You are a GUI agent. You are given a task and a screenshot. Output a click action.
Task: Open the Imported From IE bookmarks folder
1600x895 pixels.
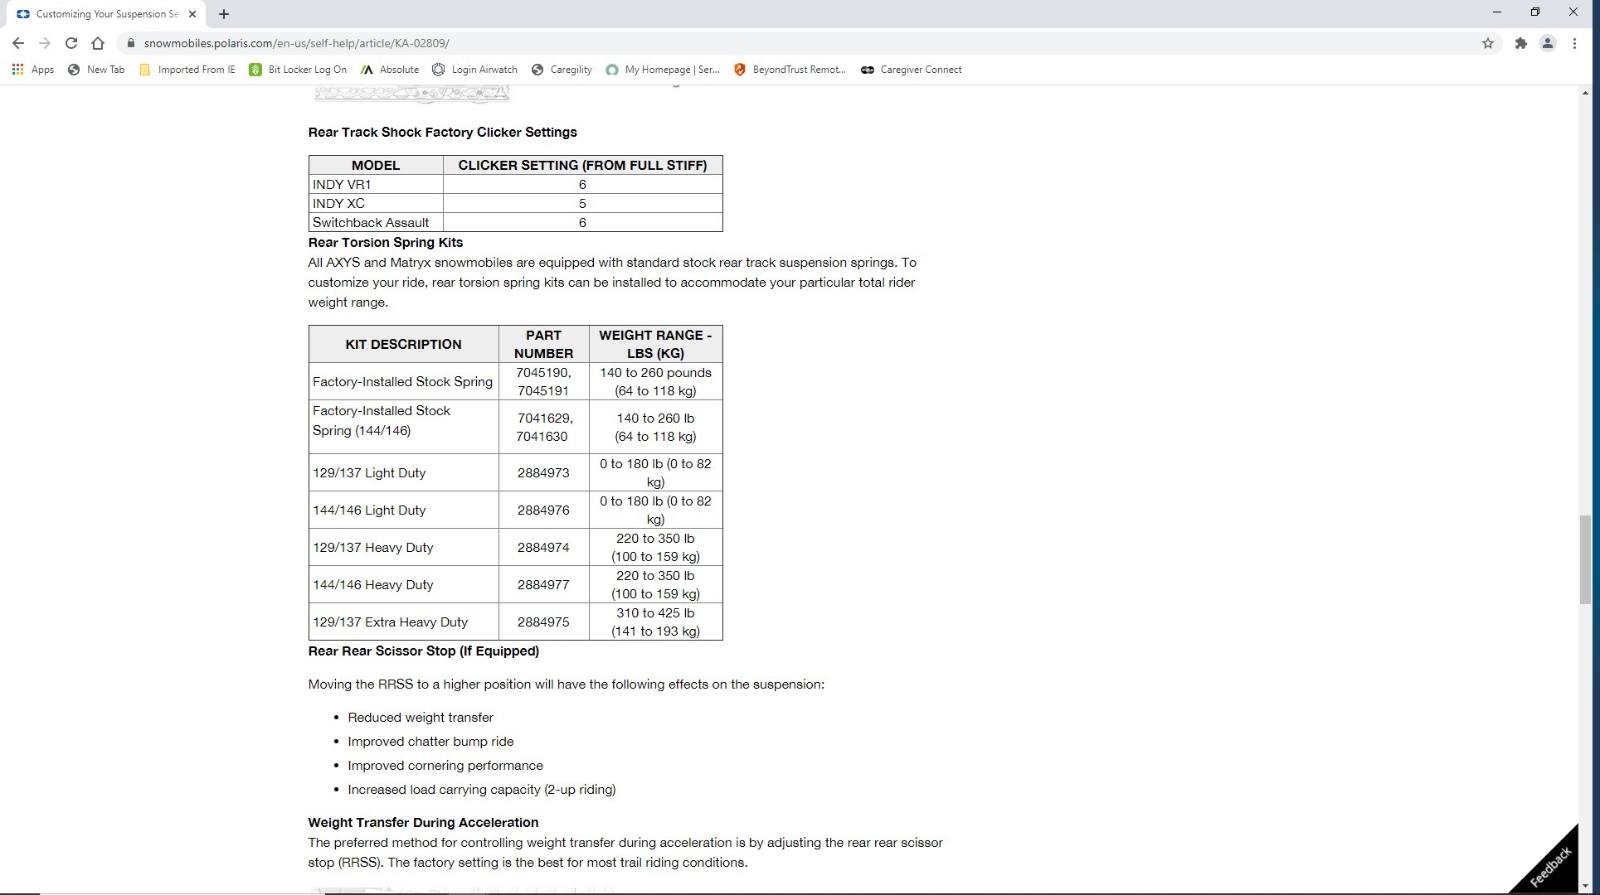(x=187, y=70)
